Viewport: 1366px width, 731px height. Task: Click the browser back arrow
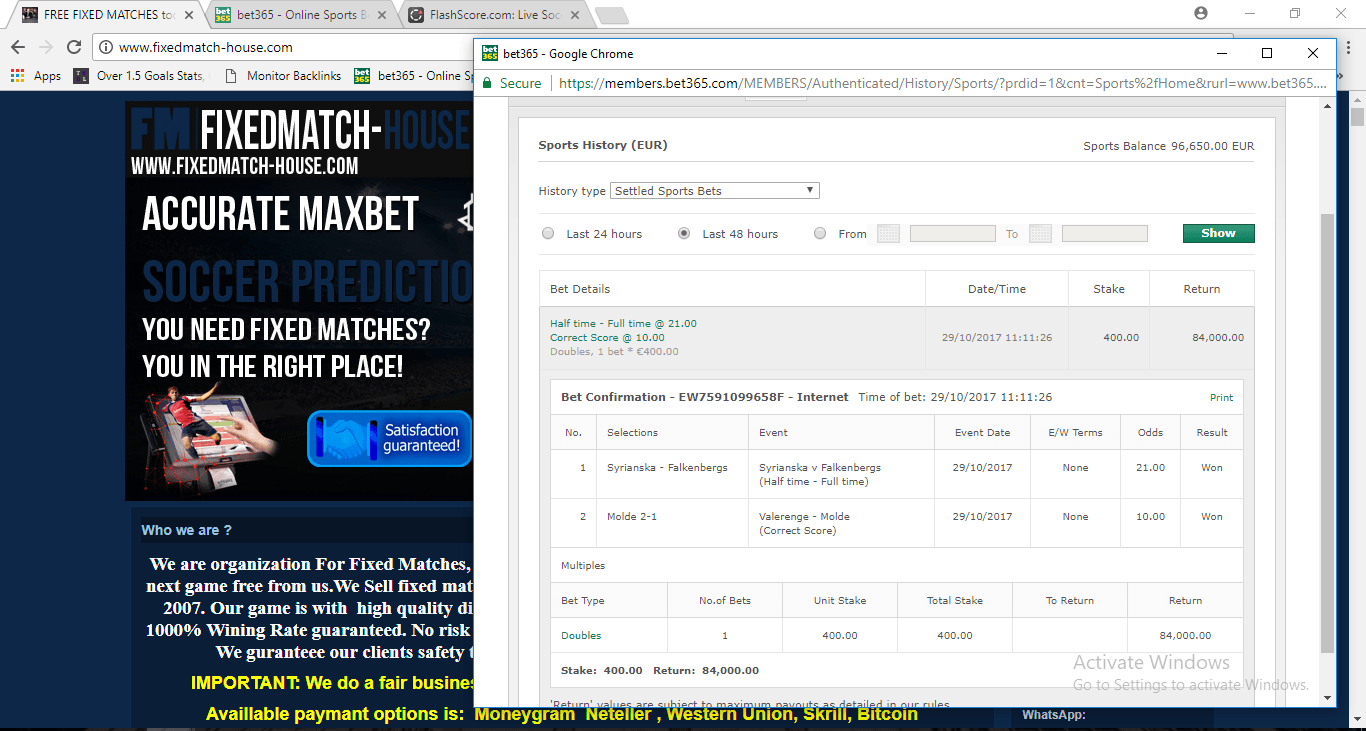tap(18, 47)
